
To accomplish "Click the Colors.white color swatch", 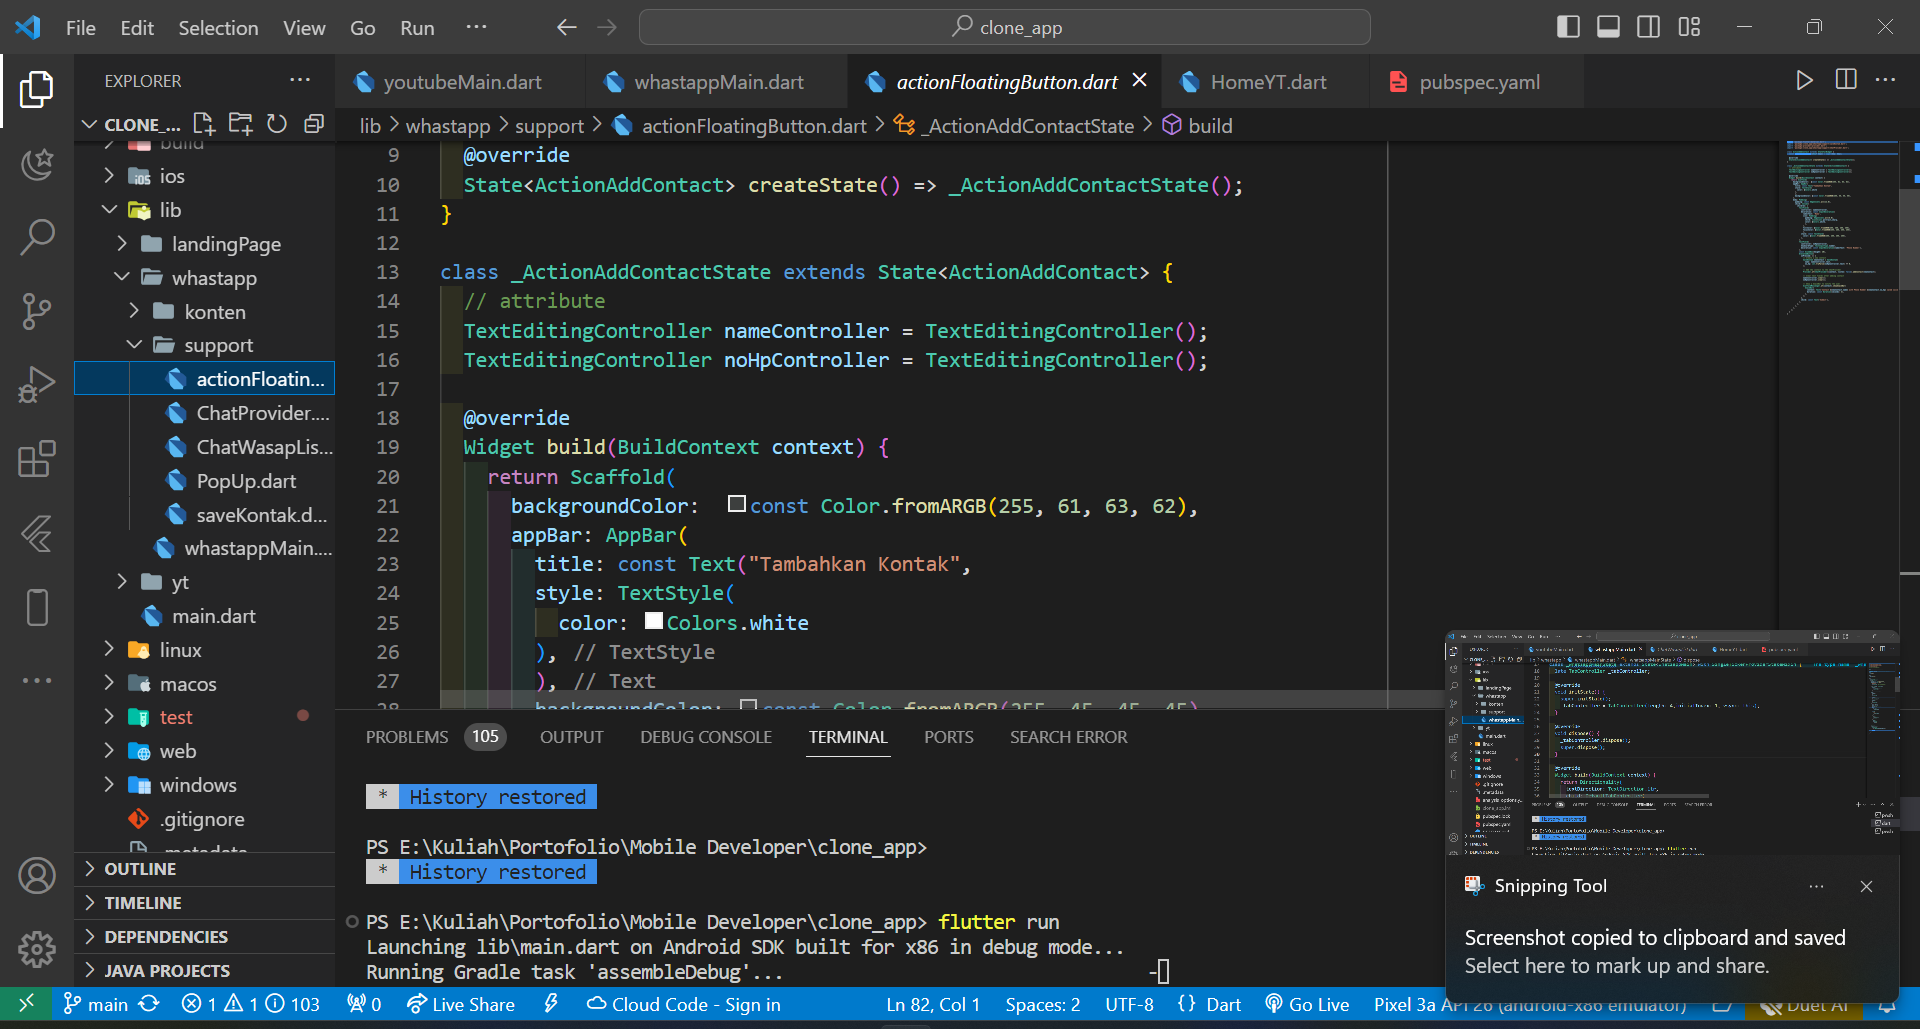I will click(654, 621).
